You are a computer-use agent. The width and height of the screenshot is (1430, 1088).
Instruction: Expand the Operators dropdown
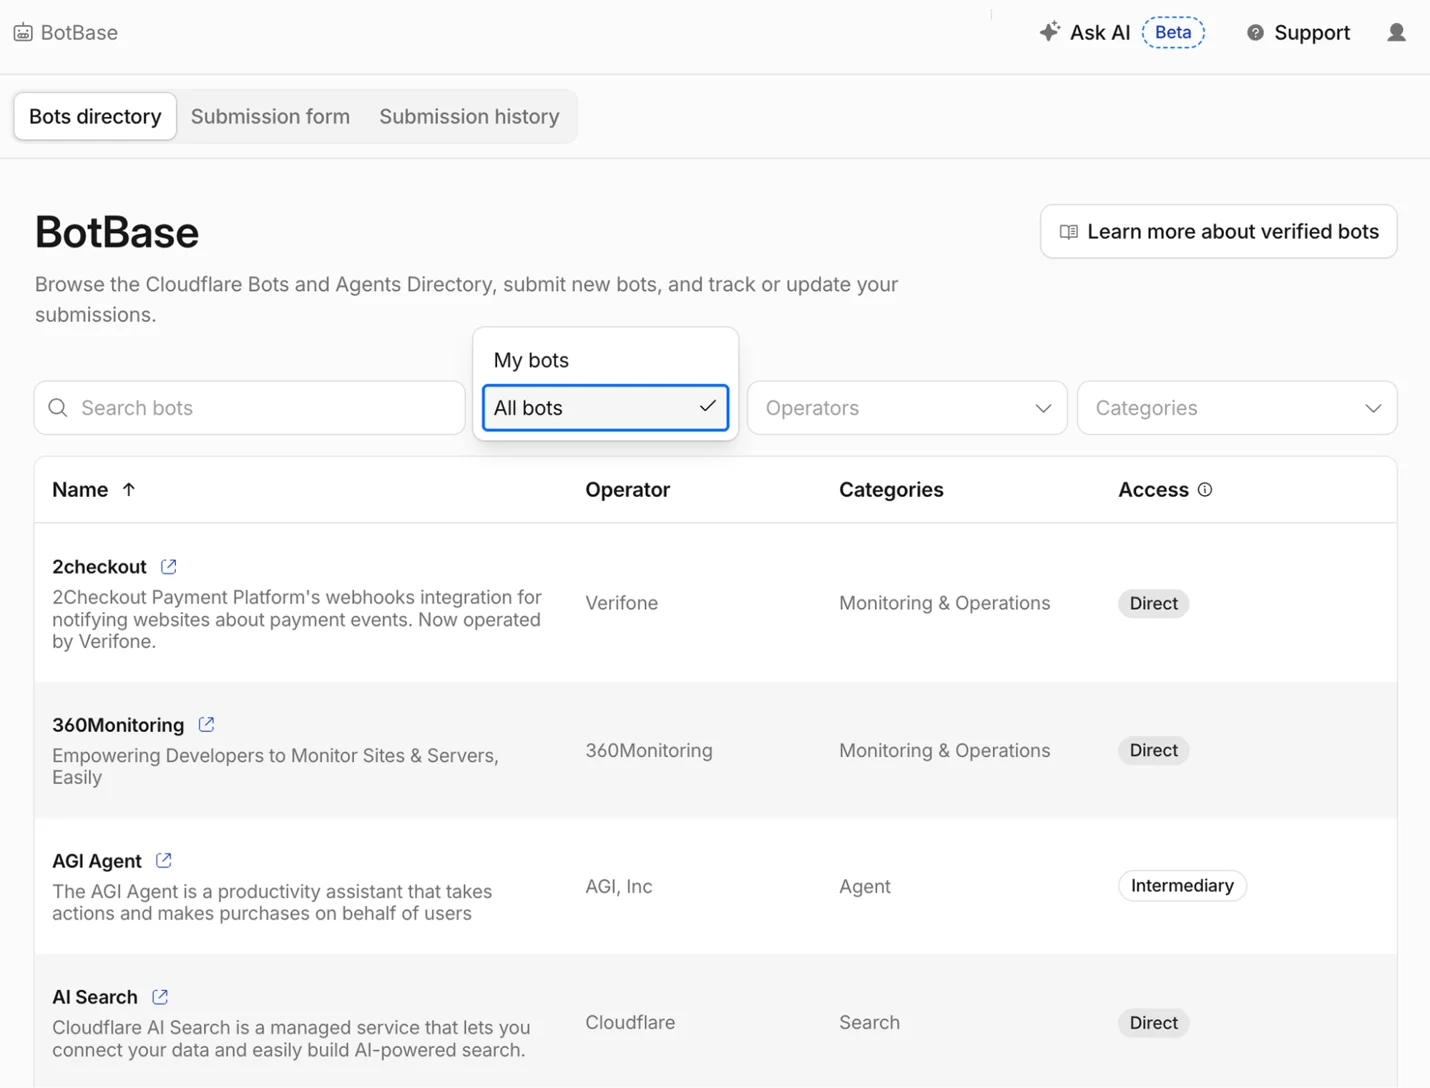(907, 408)
